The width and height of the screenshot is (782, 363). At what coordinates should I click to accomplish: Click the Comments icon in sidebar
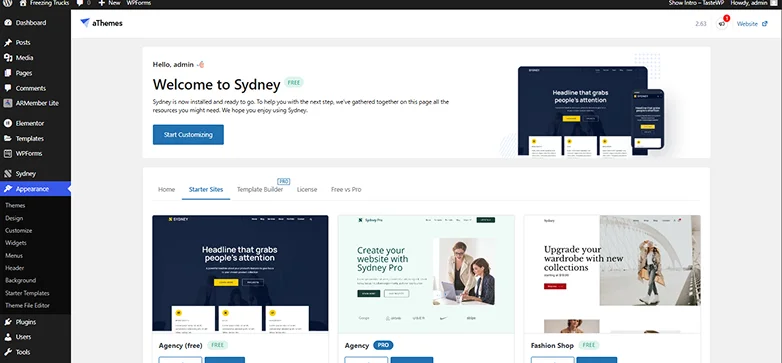tap(8, 88)
